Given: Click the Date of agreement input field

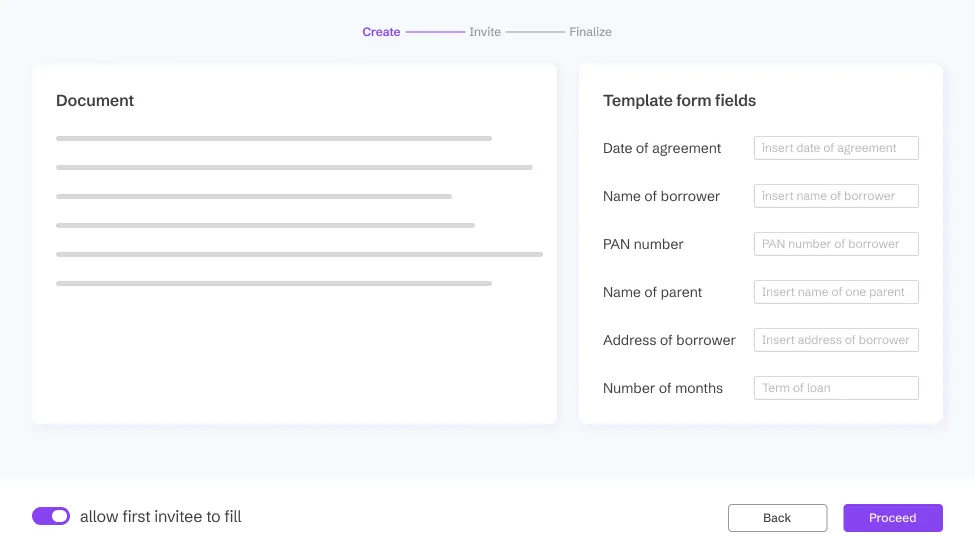Looking at the screenshot, I should 836,148.
